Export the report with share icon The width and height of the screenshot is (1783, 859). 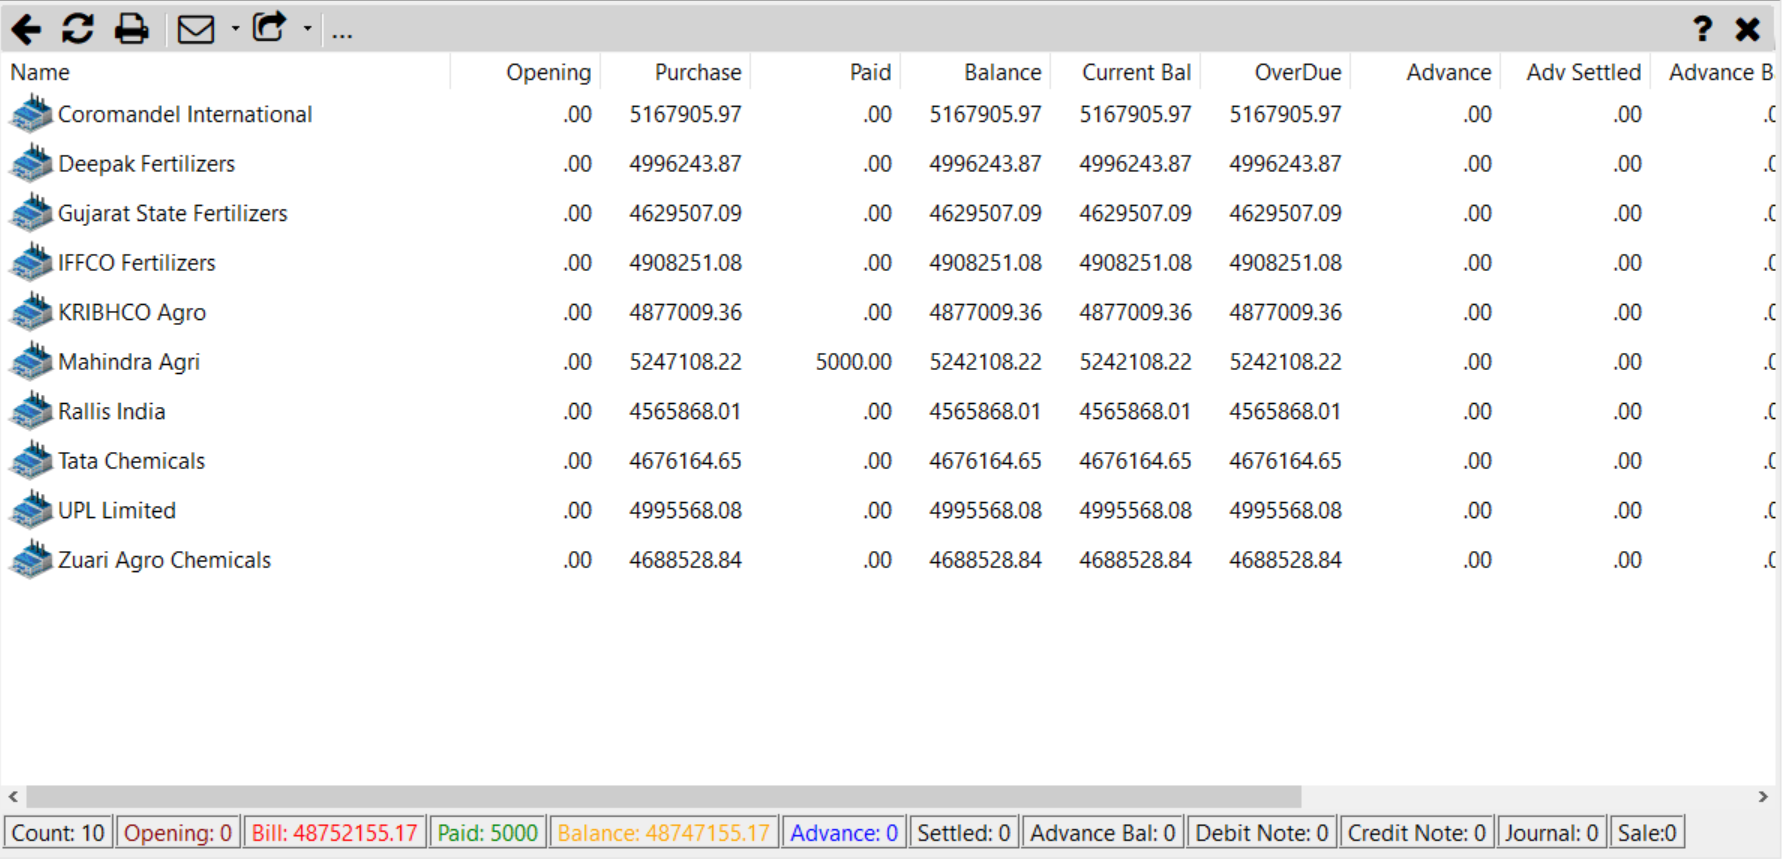pos(269,27)
